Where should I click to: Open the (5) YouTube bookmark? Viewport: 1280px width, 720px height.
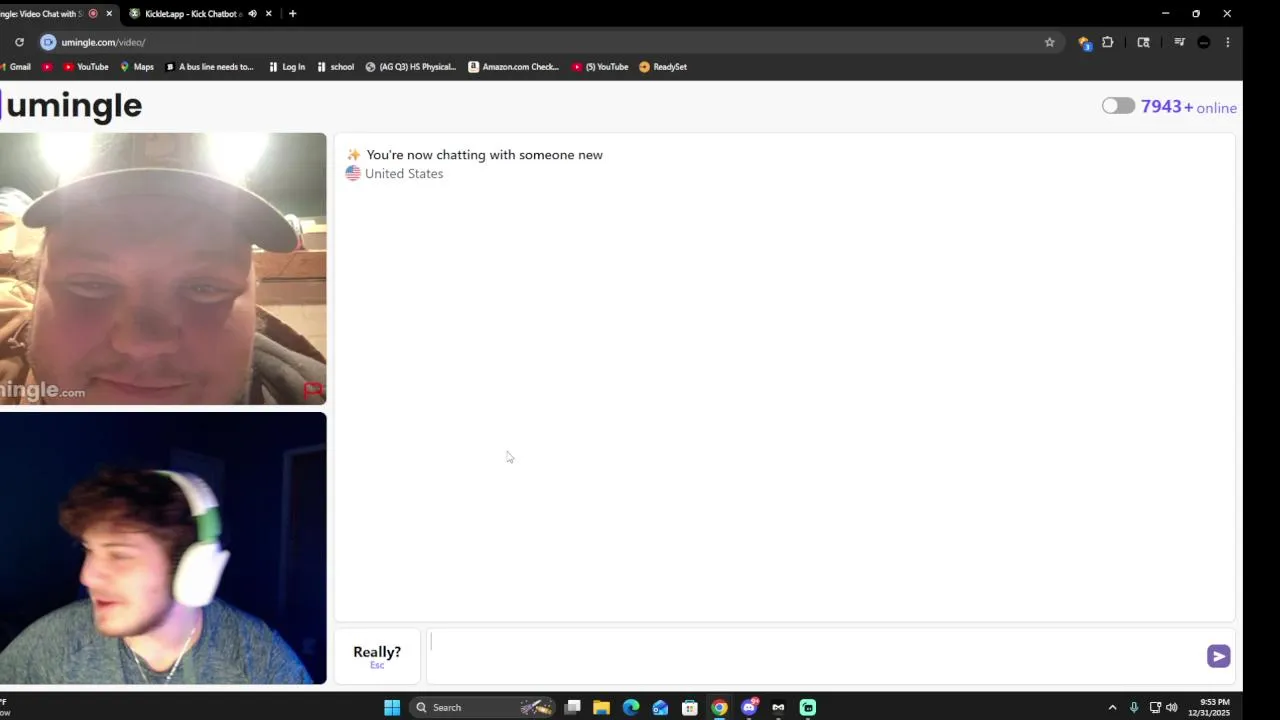600,67
